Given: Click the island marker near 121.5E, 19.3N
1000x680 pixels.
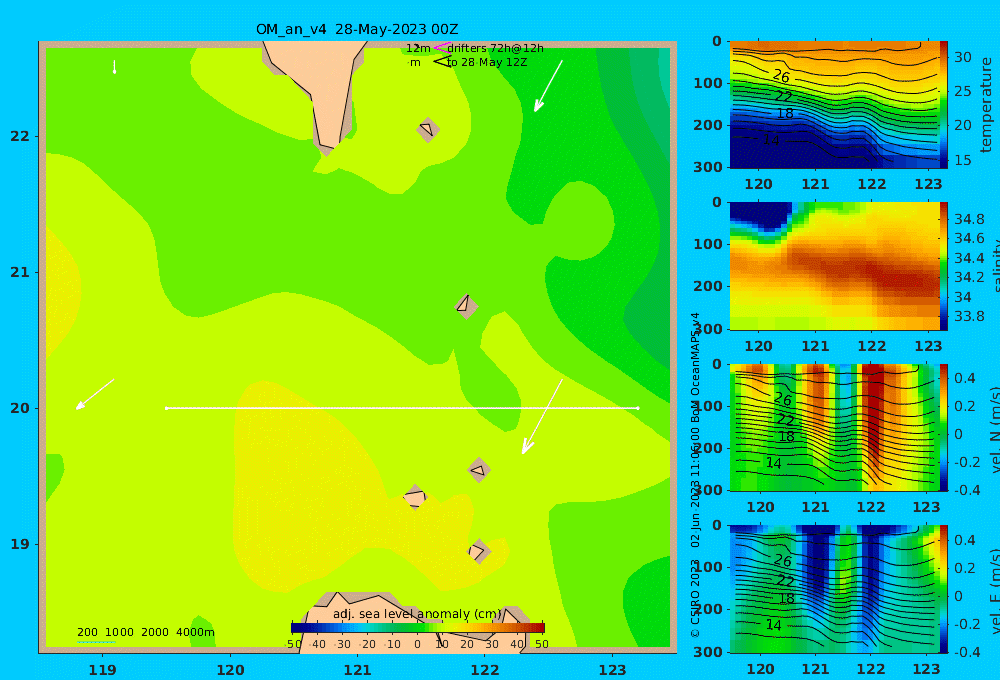Looking at the screenshot, I should tap(415, 497).
